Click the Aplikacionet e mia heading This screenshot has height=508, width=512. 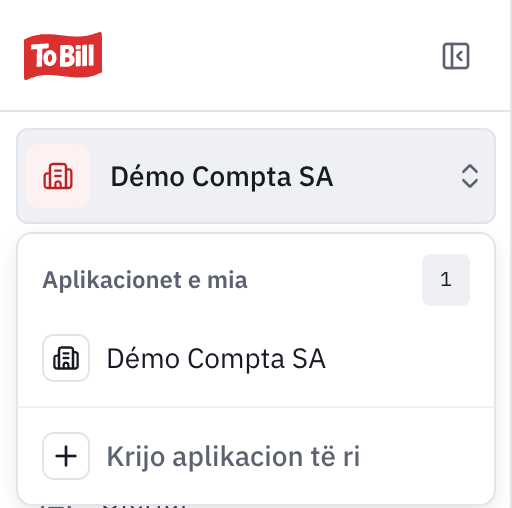pos(145,280)
